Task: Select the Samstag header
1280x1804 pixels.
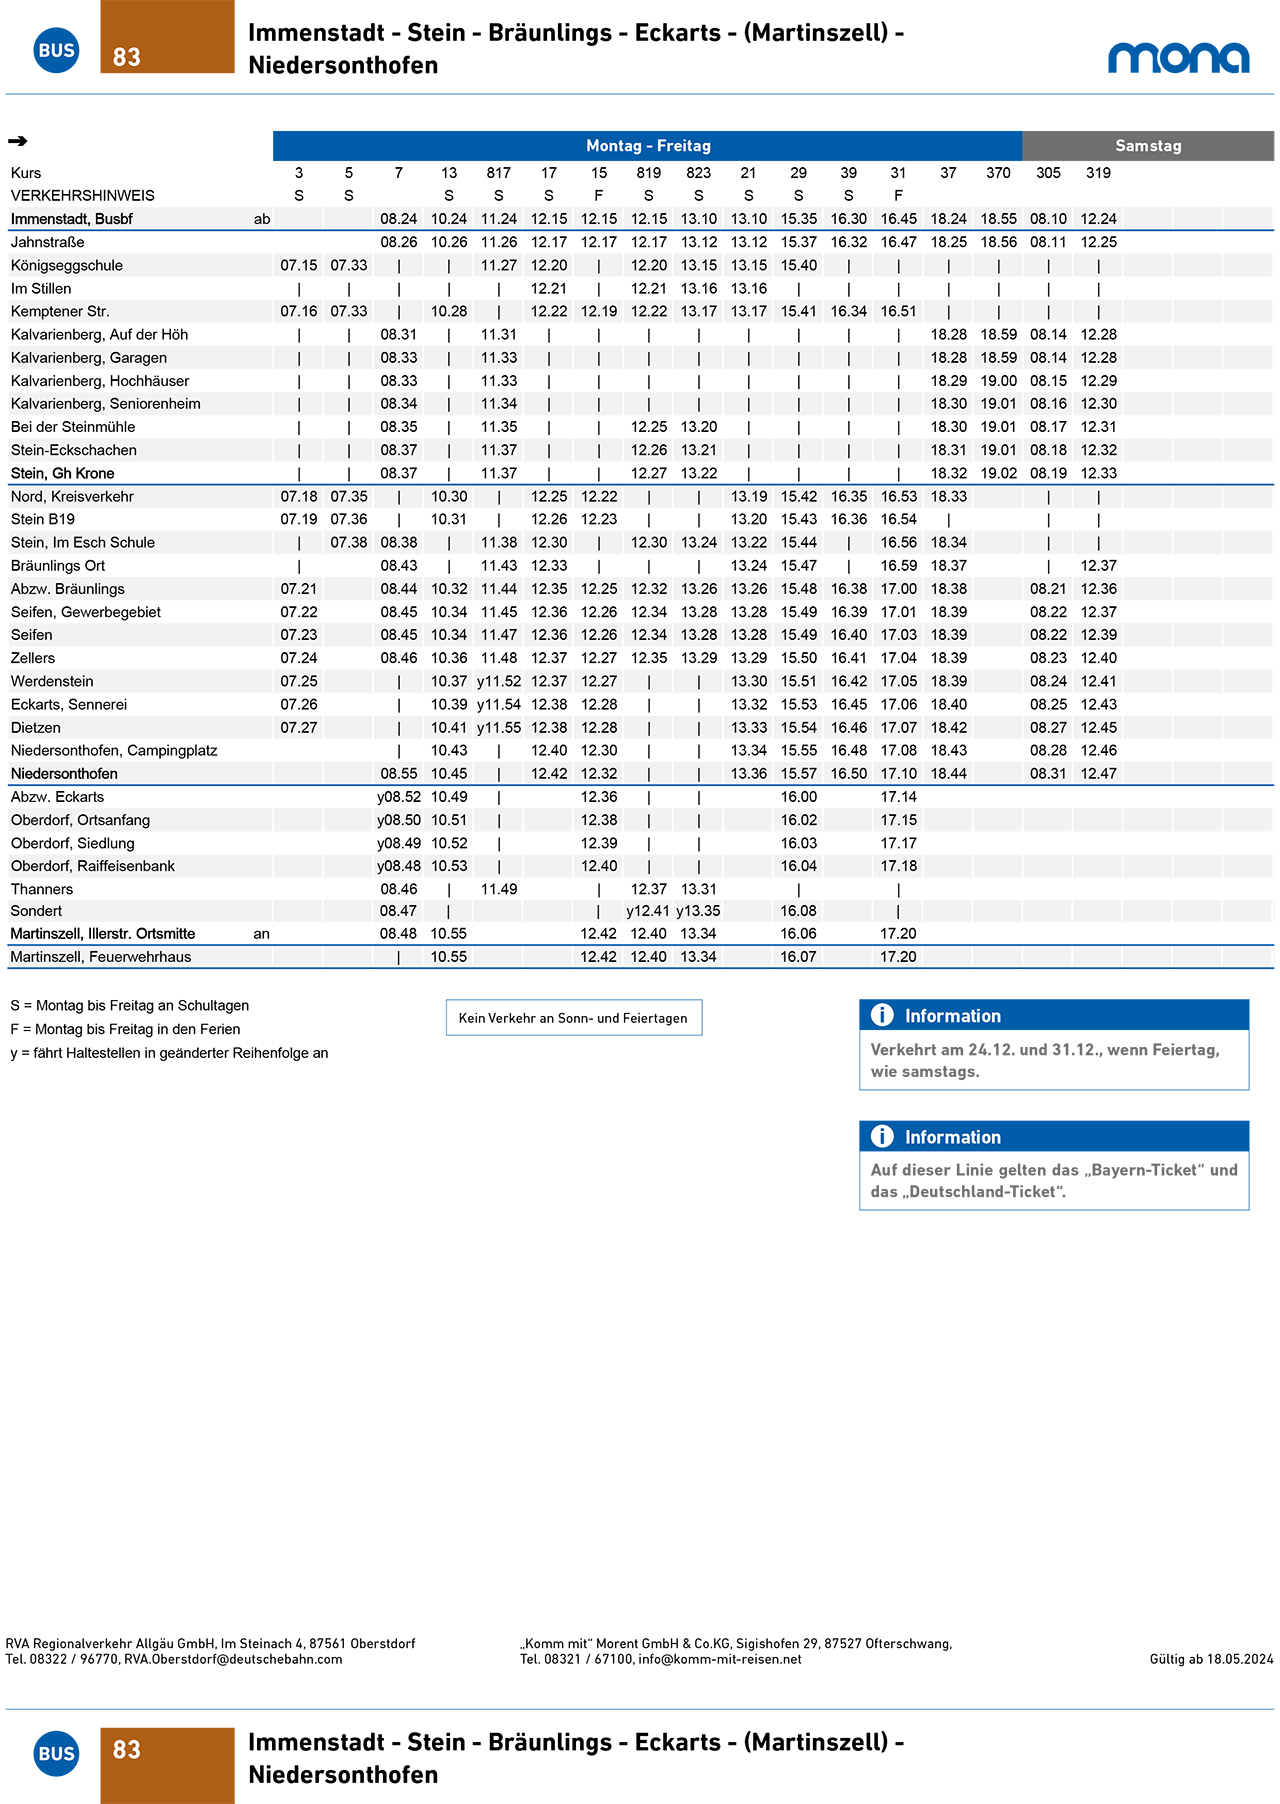Action: tap(1148, 146)
